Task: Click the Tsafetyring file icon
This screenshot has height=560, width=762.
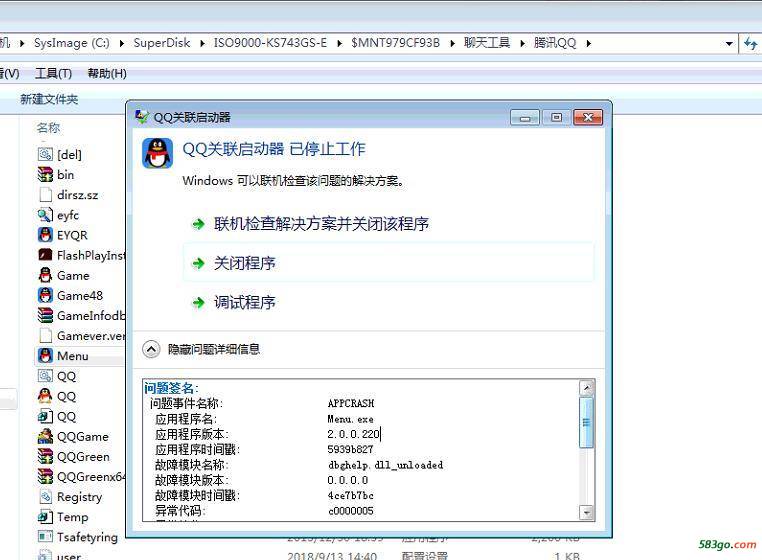Action: 45,537
